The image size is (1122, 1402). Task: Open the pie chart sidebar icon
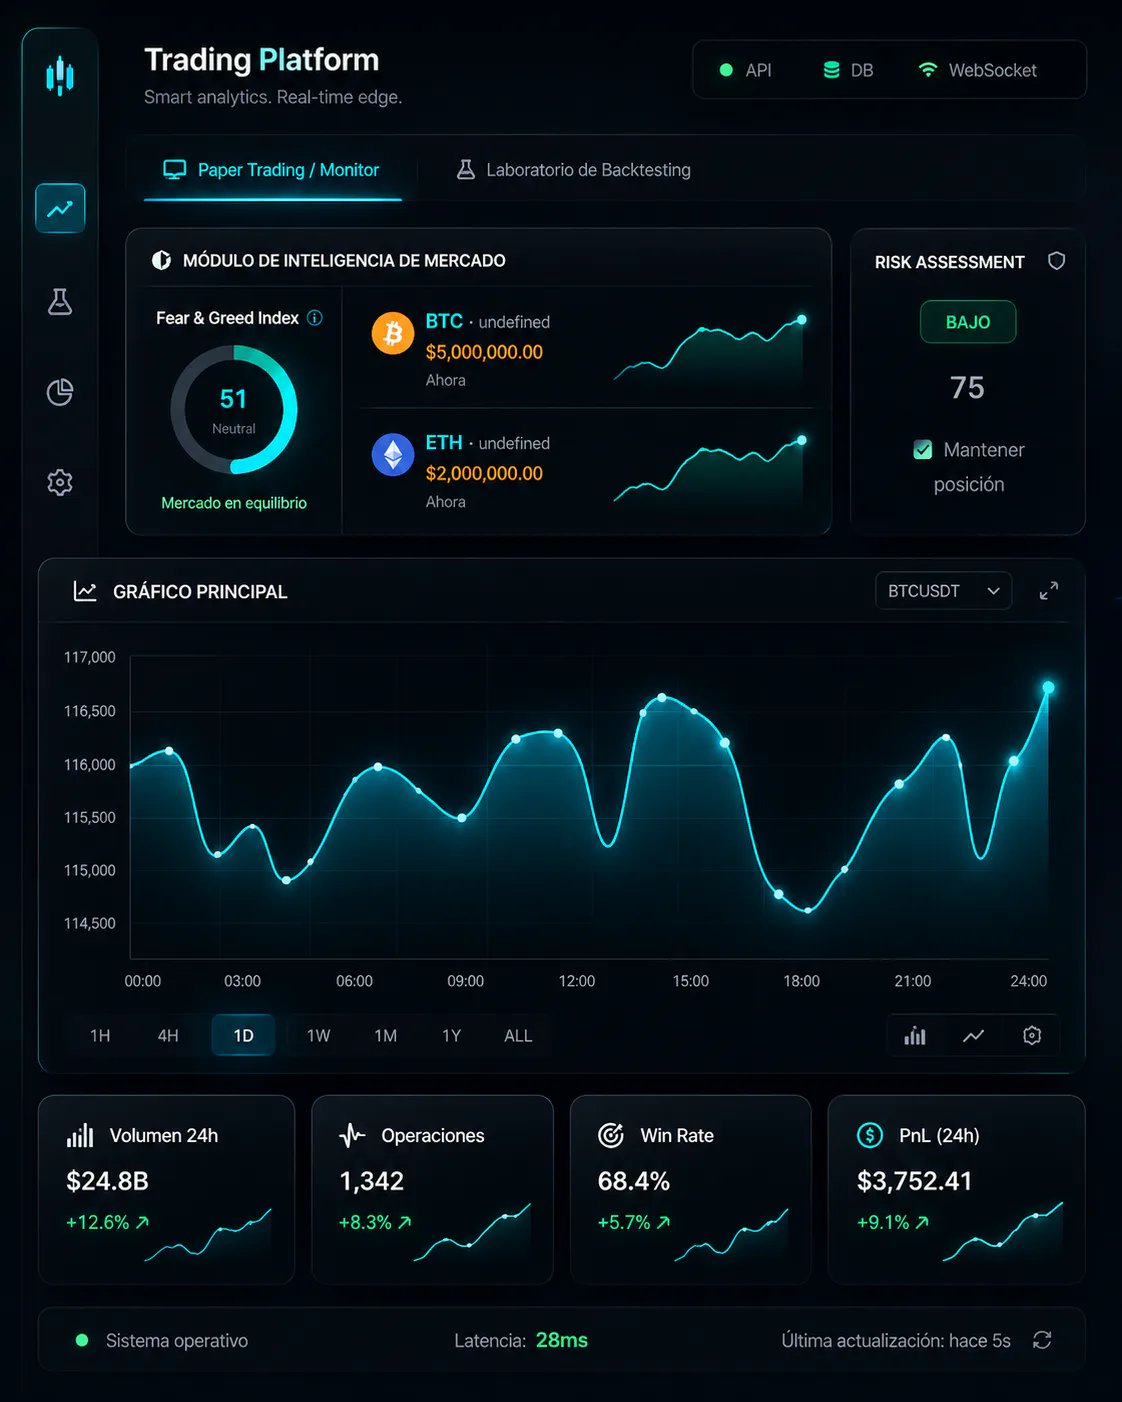[x=60, y=392]
